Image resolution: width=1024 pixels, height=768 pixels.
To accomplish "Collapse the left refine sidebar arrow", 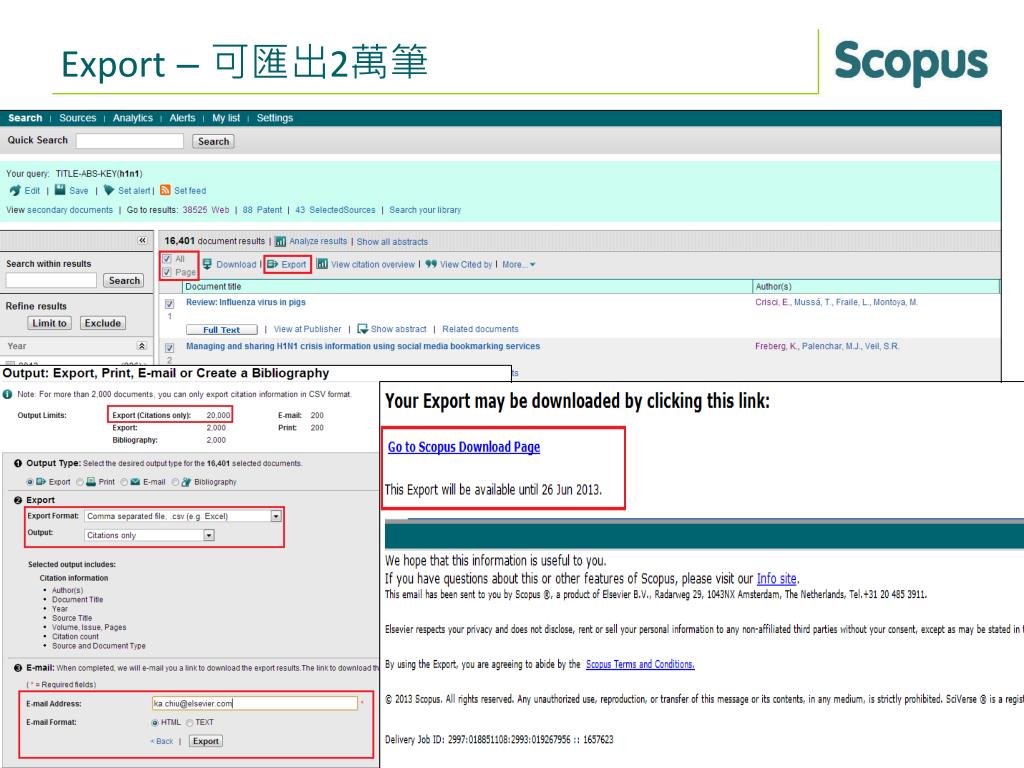I will [x=142, y=240].
